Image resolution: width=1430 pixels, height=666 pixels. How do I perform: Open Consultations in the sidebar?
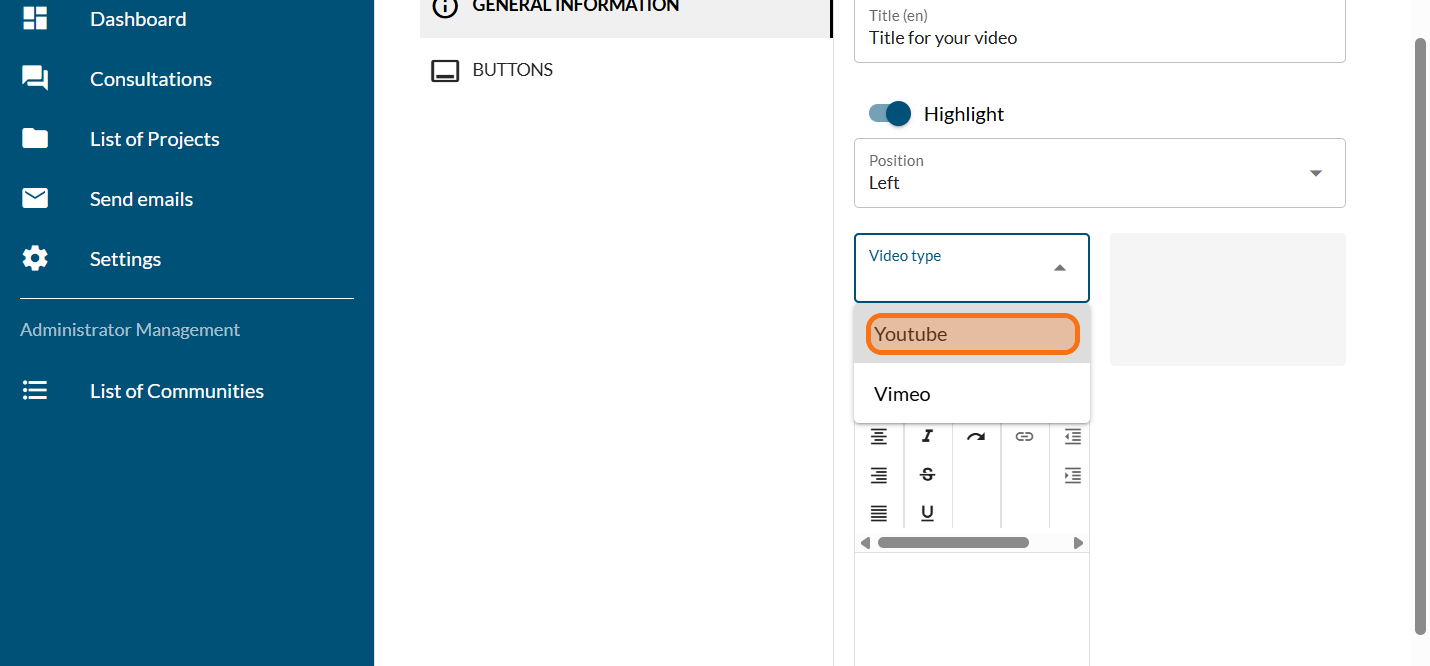point(150,79)
